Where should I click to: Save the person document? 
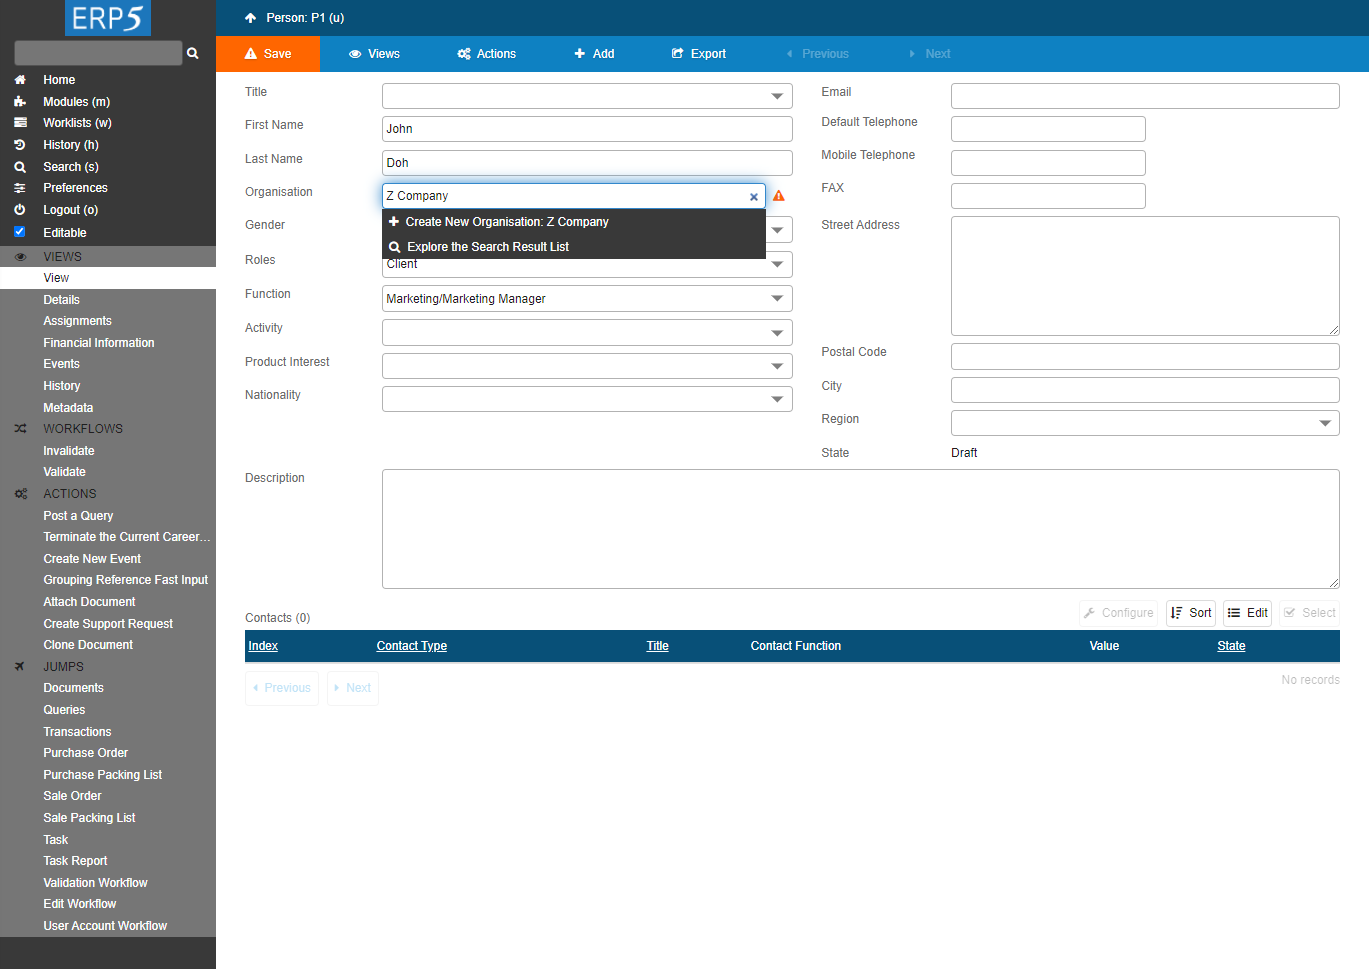(268, 54)
